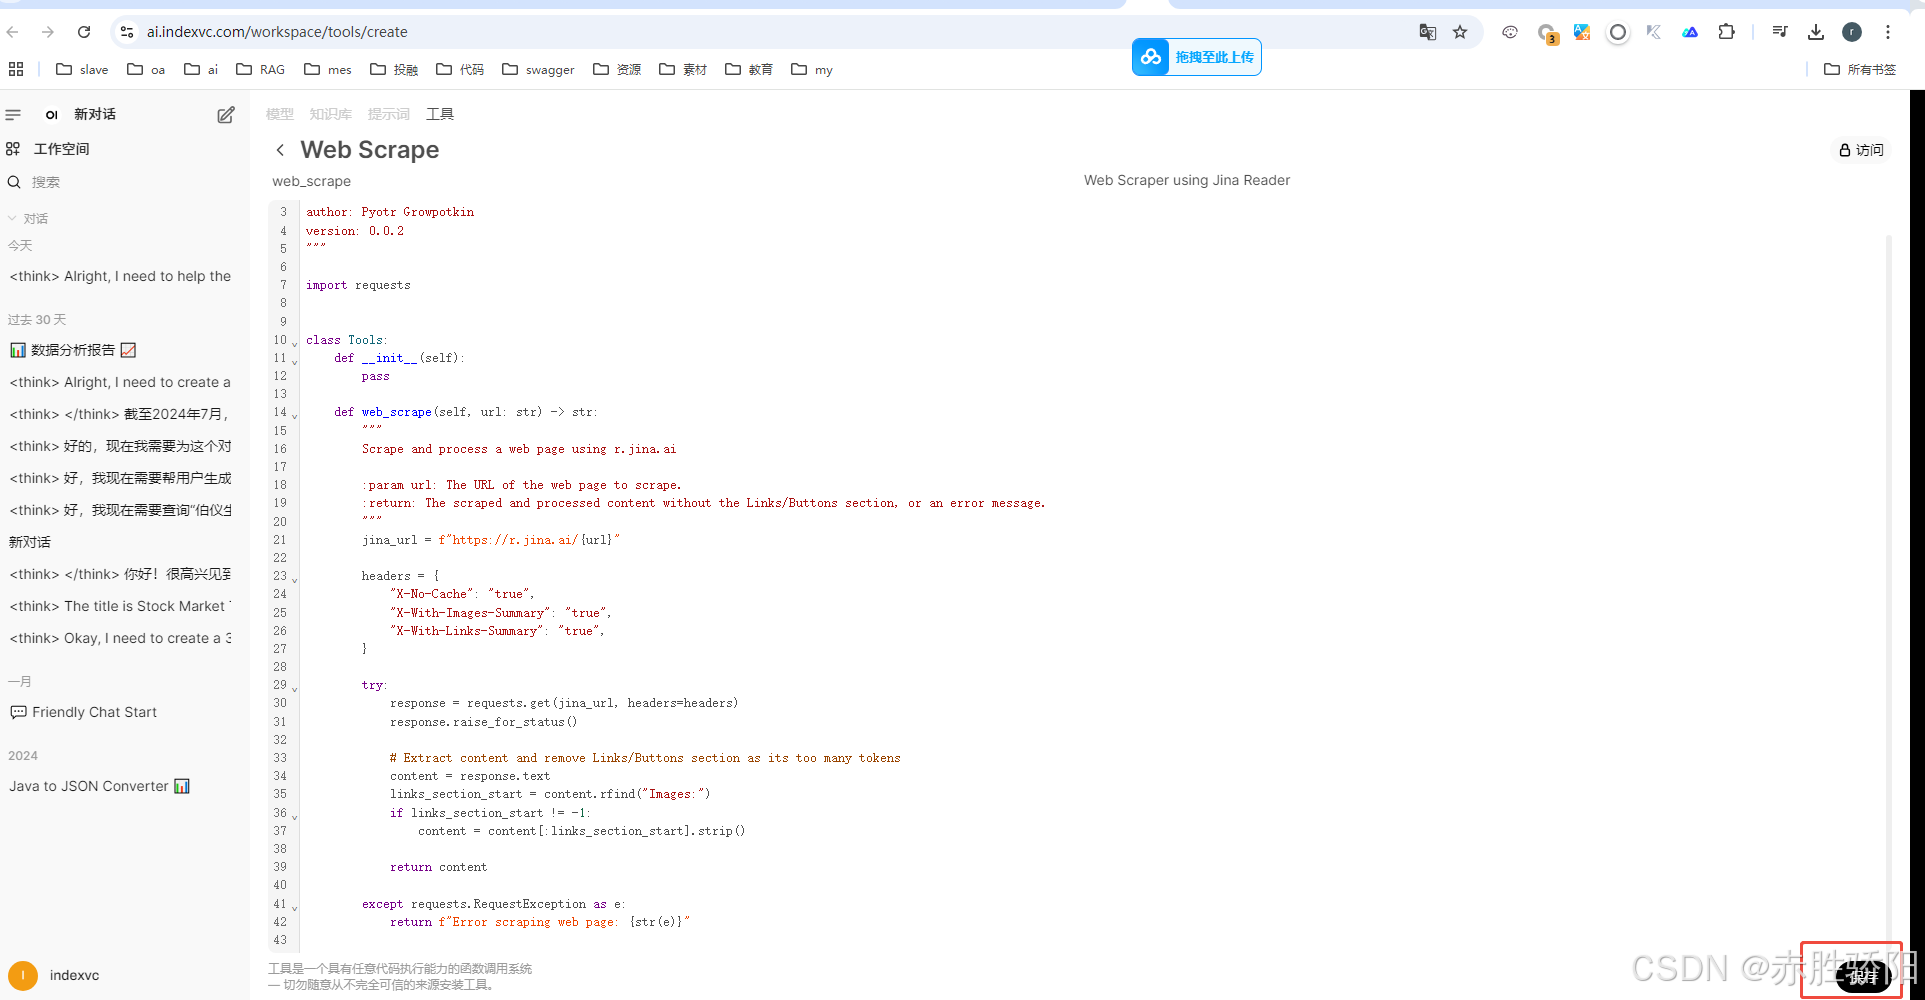Click the 访问 access button

click(x=1861, y=150)
